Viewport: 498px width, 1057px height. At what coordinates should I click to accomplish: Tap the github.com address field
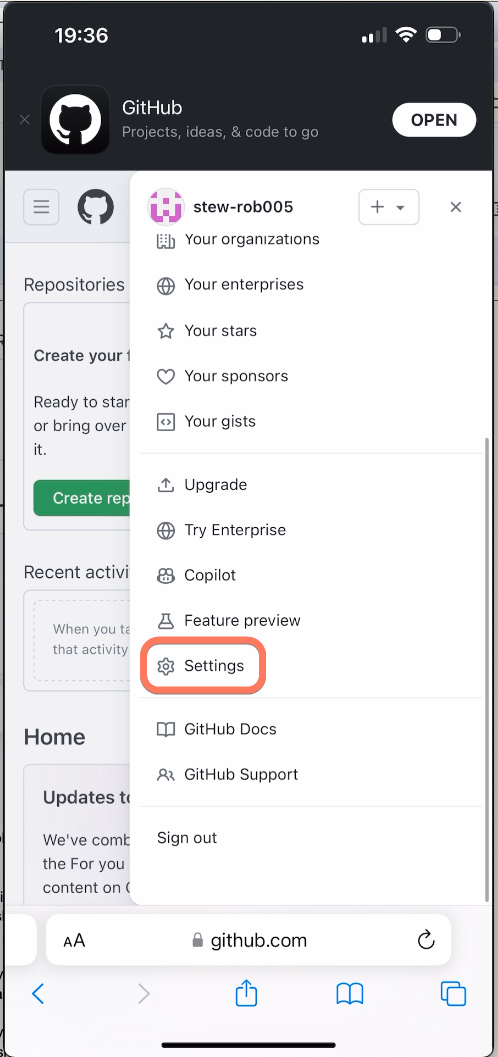coord(248,940)
